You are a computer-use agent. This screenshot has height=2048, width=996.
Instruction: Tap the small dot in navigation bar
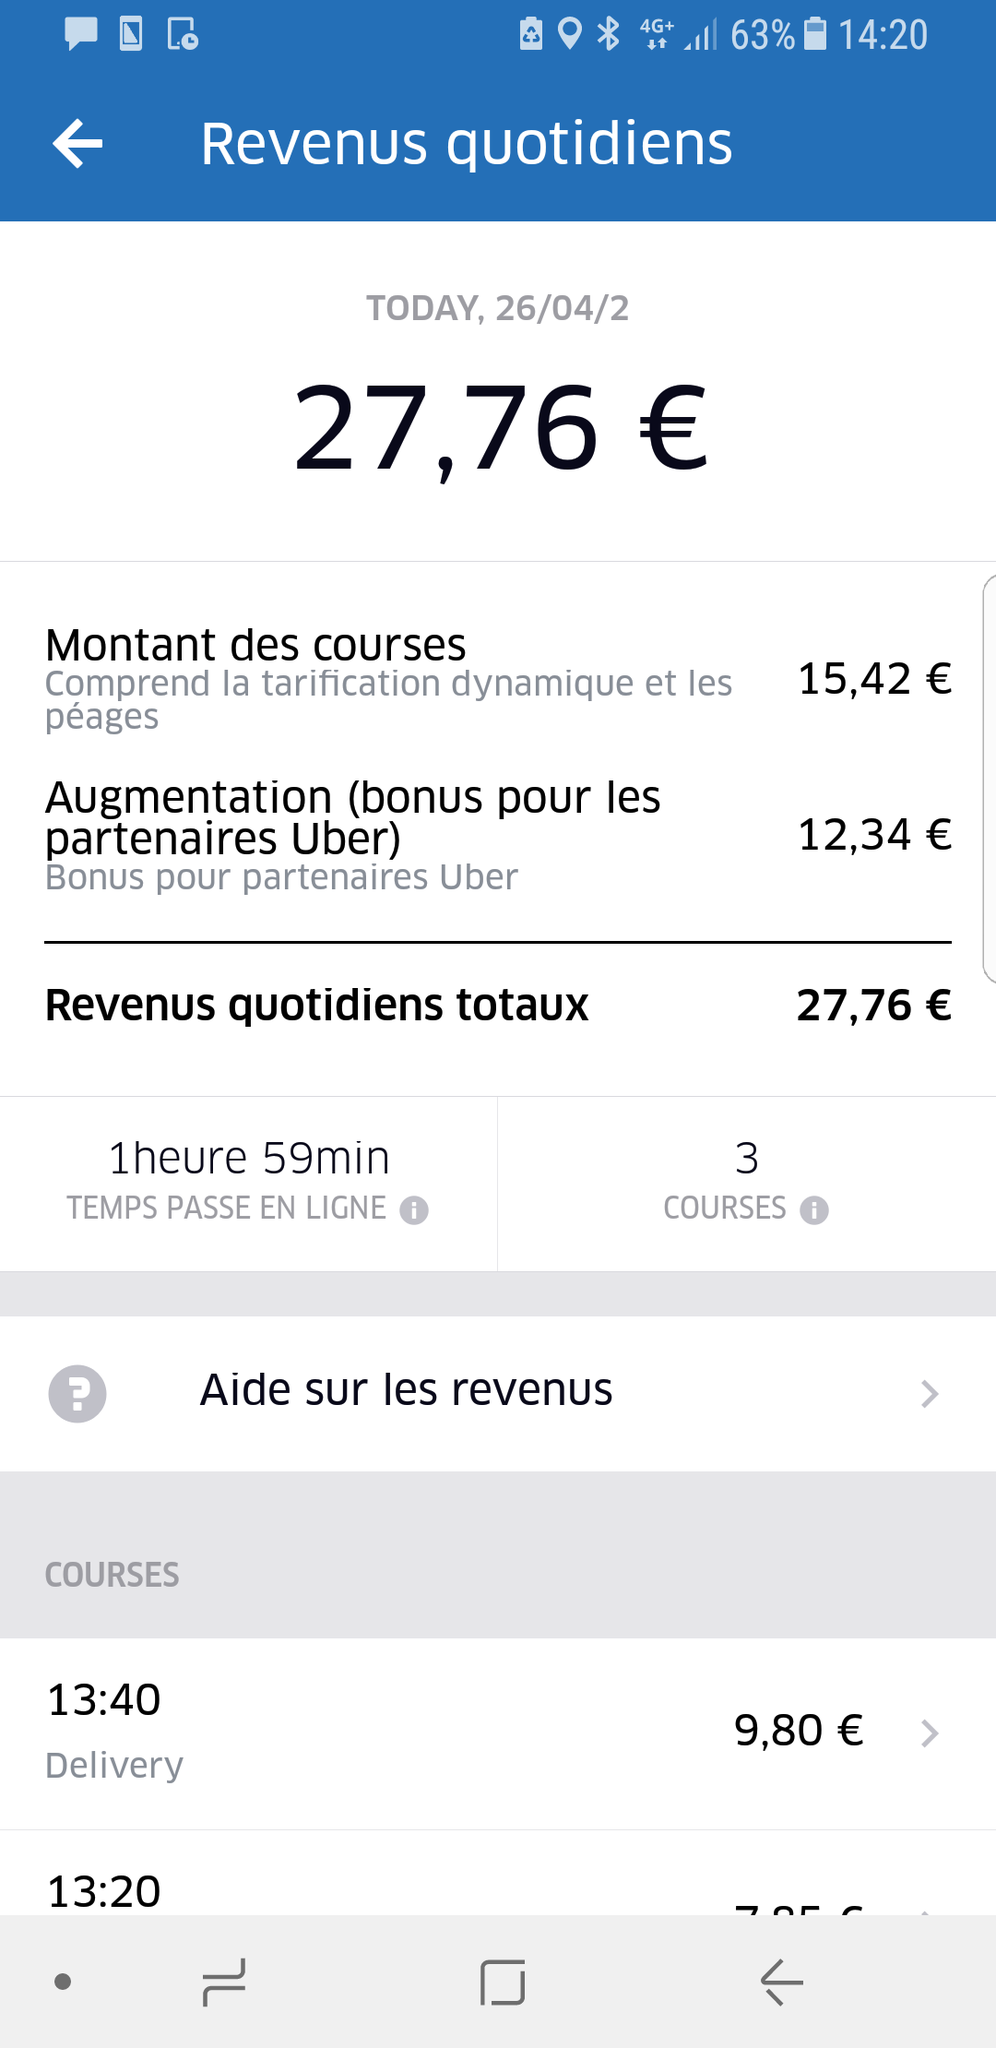point(63,1981)
